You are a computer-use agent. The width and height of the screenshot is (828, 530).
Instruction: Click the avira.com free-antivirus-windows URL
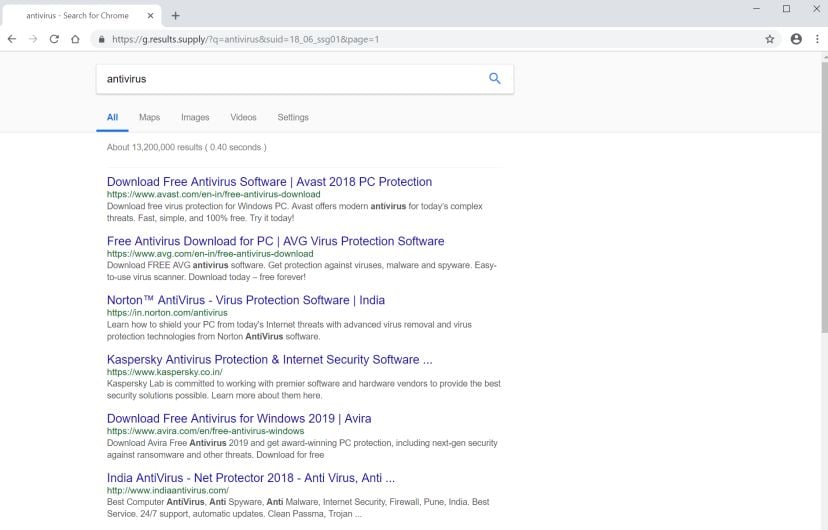coord(205,431)
